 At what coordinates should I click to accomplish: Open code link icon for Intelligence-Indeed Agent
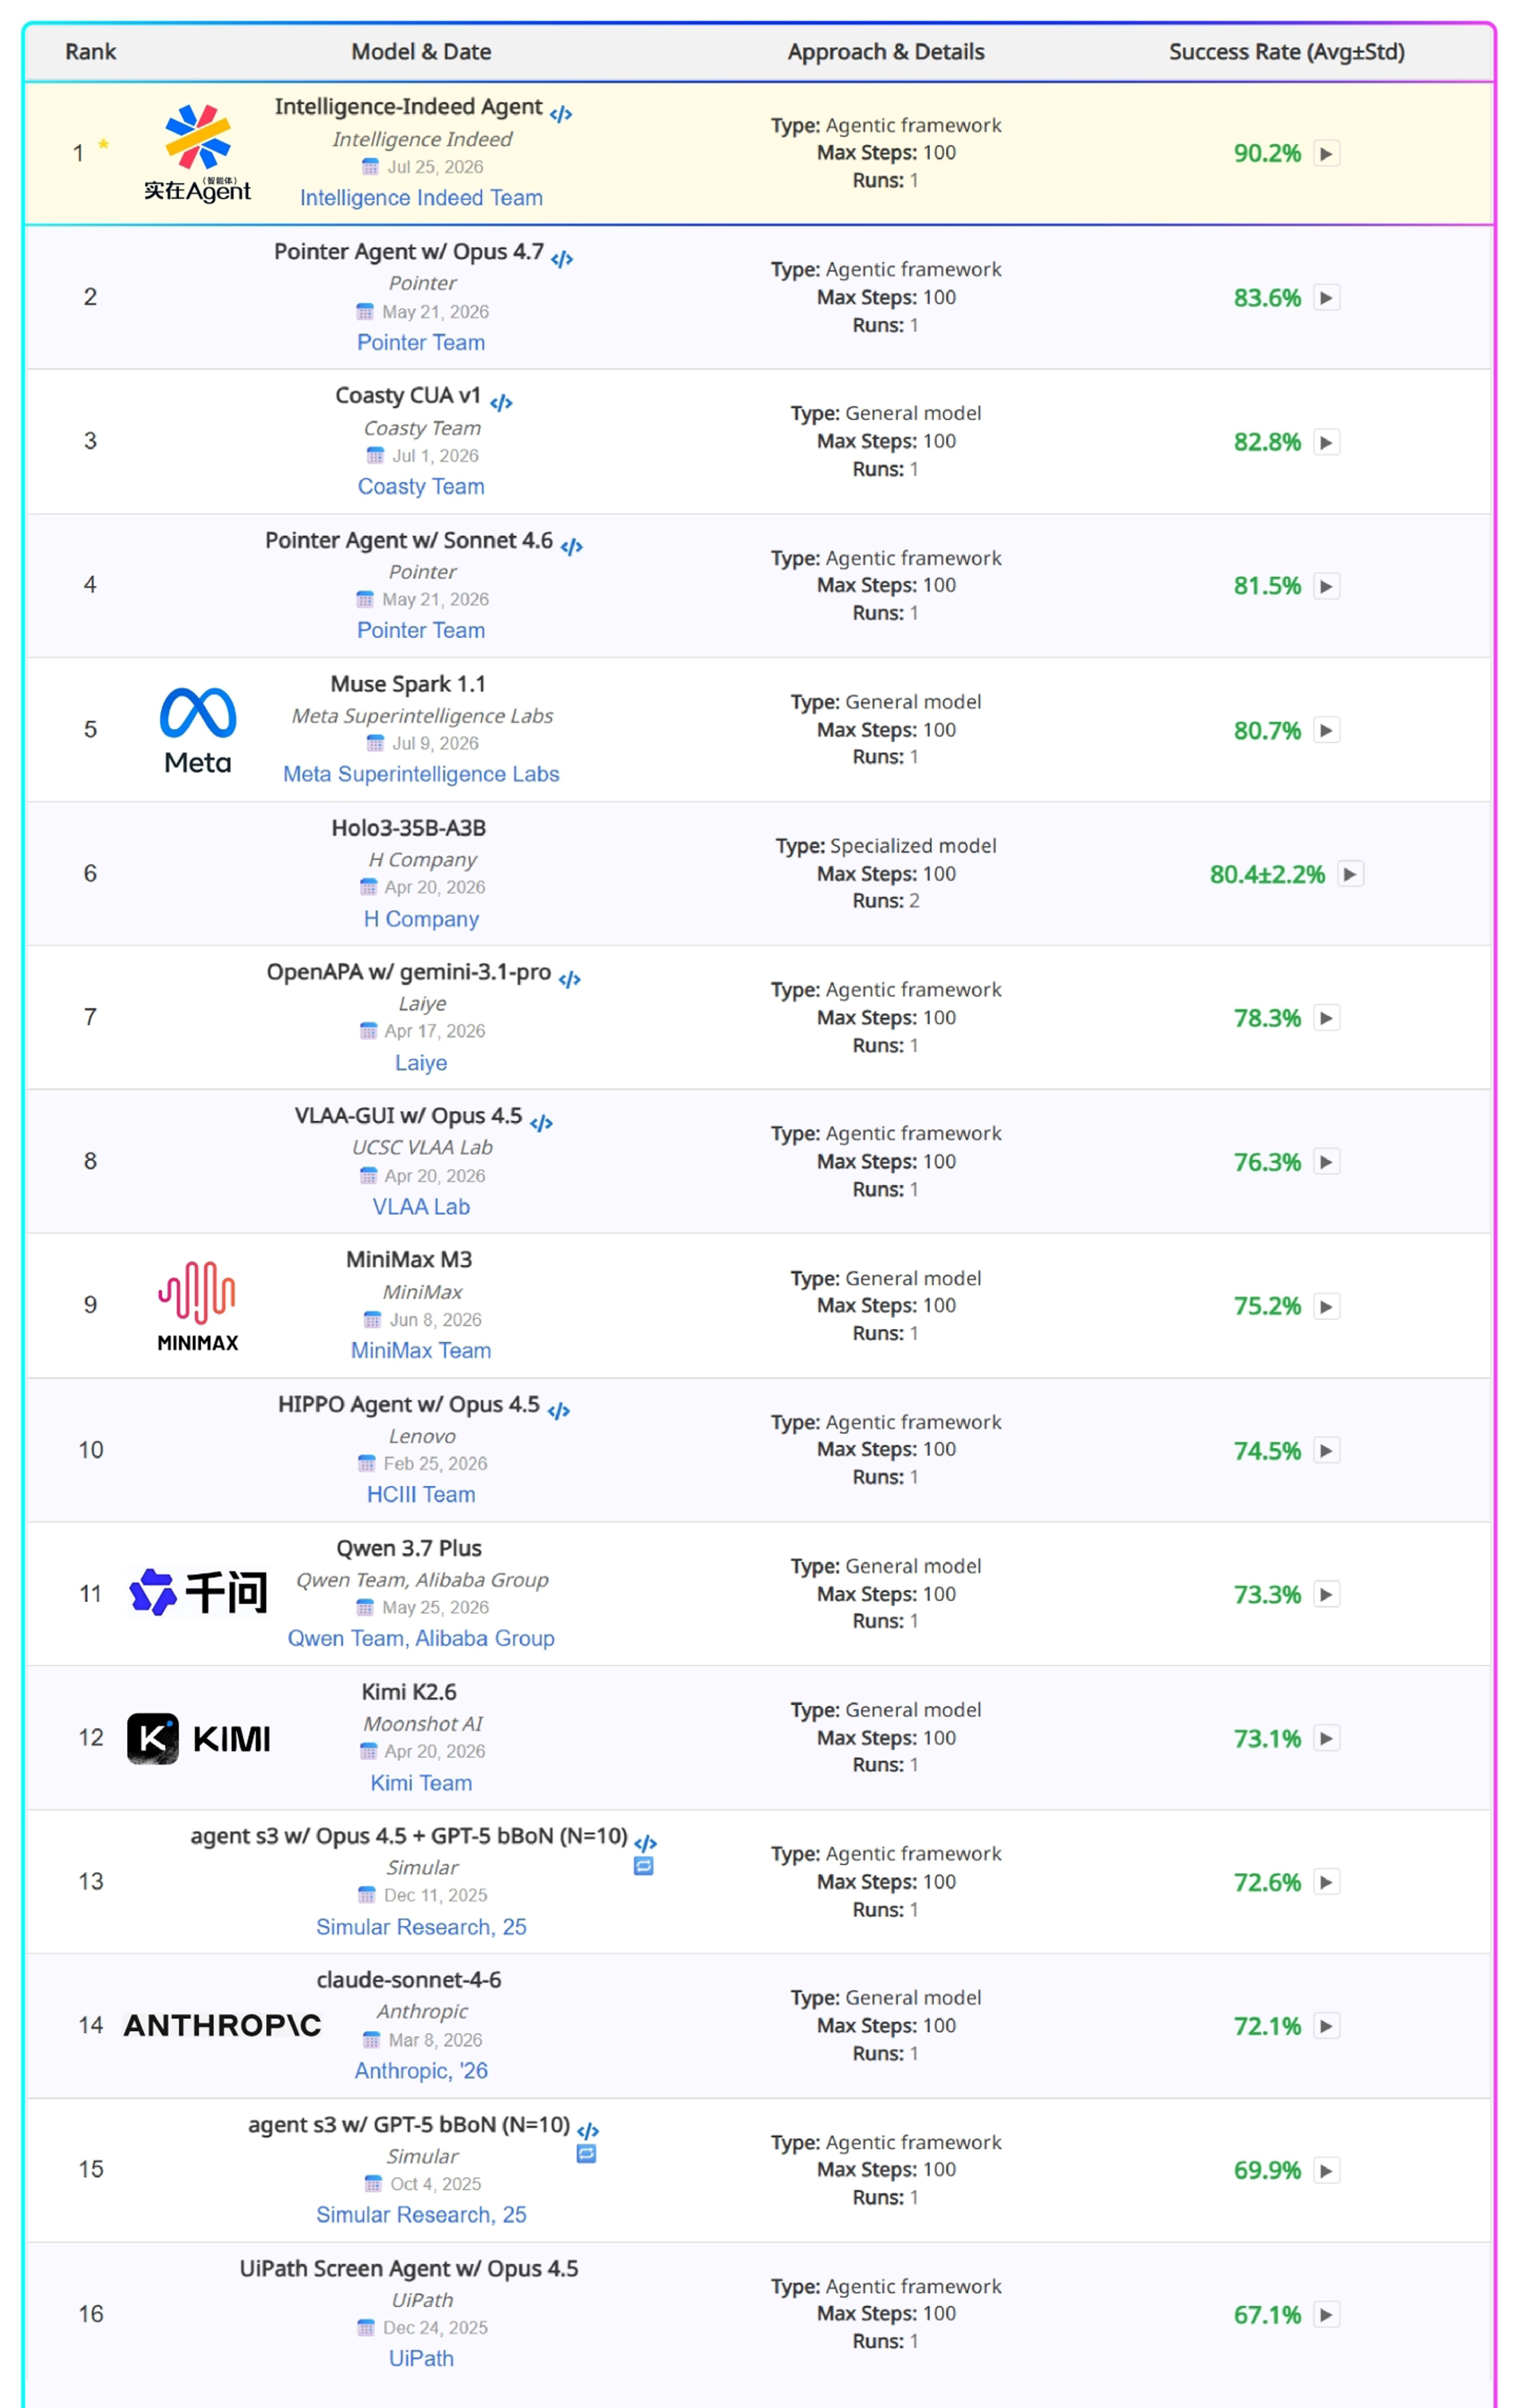[561, 114]
